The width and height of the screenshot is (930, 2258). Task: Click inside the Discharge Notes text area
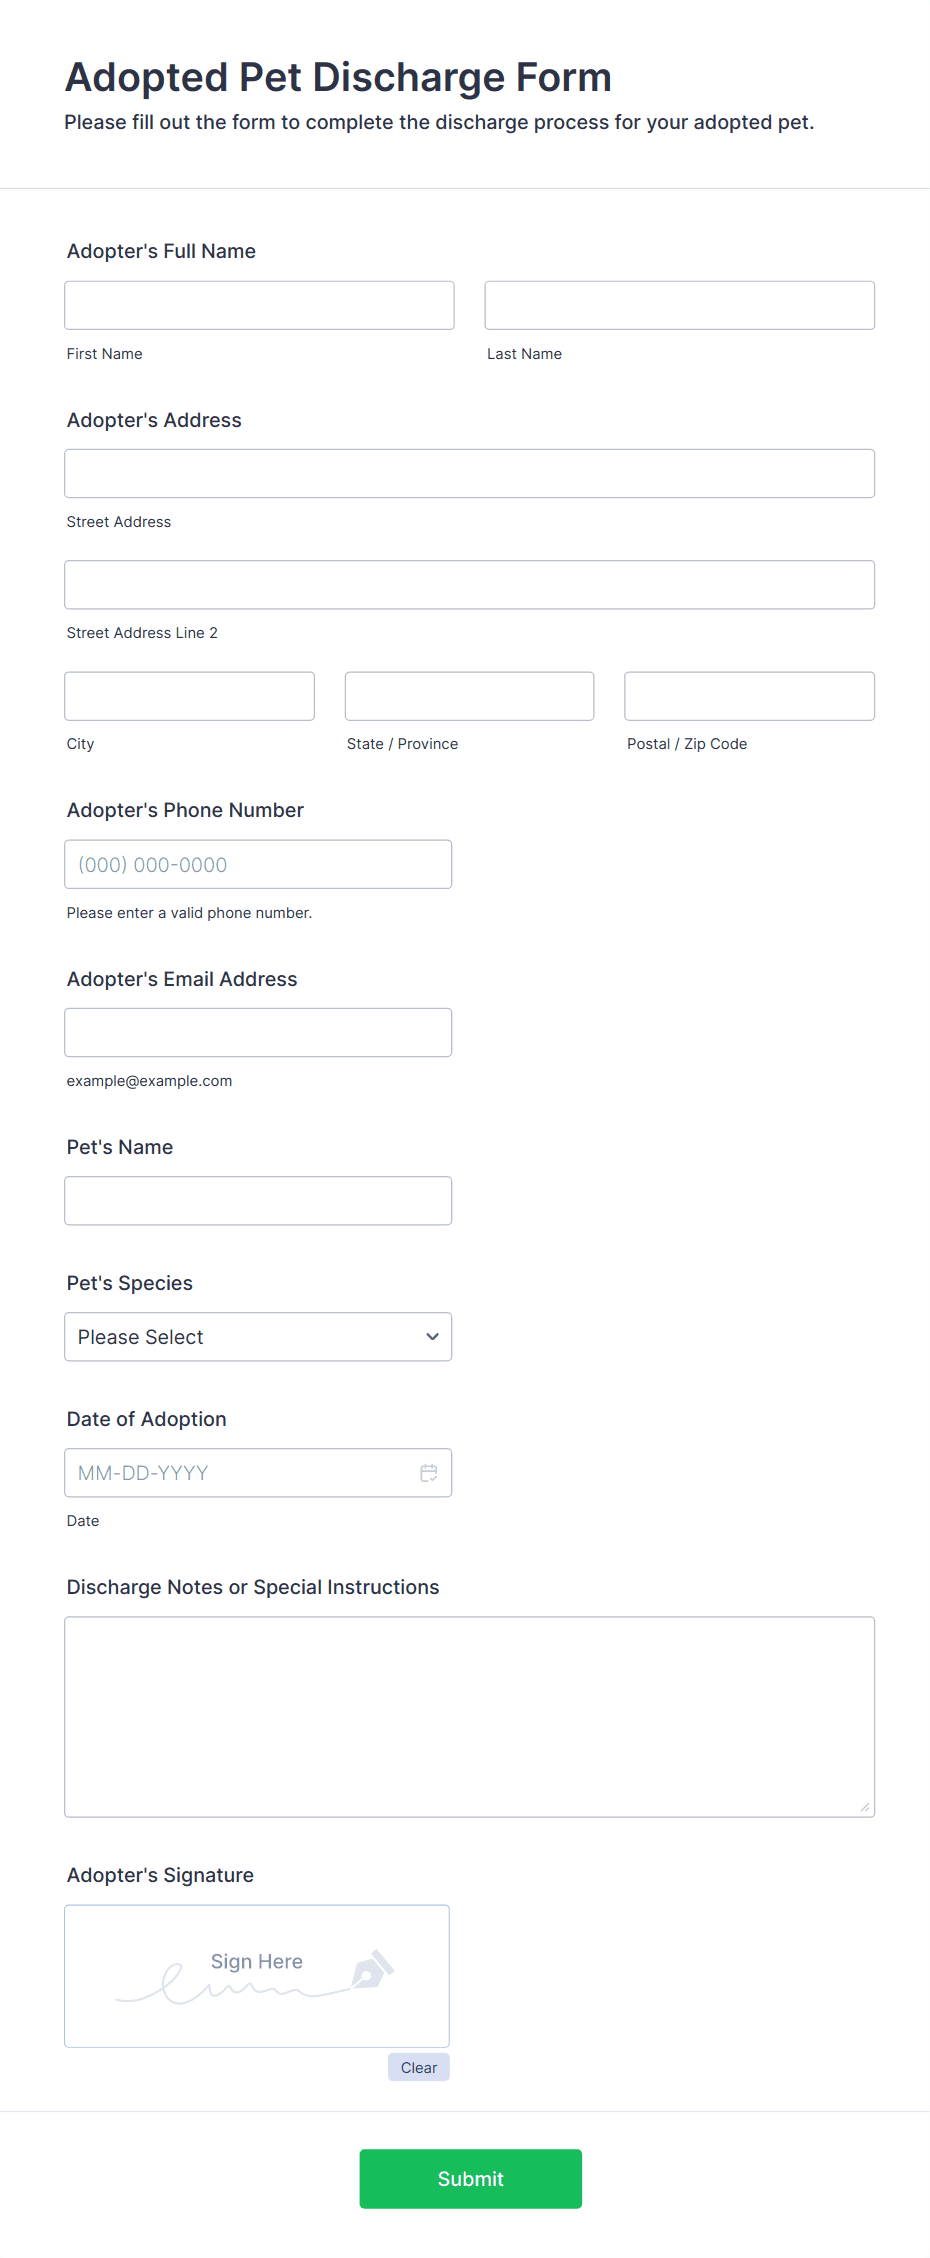[469, 1716]
